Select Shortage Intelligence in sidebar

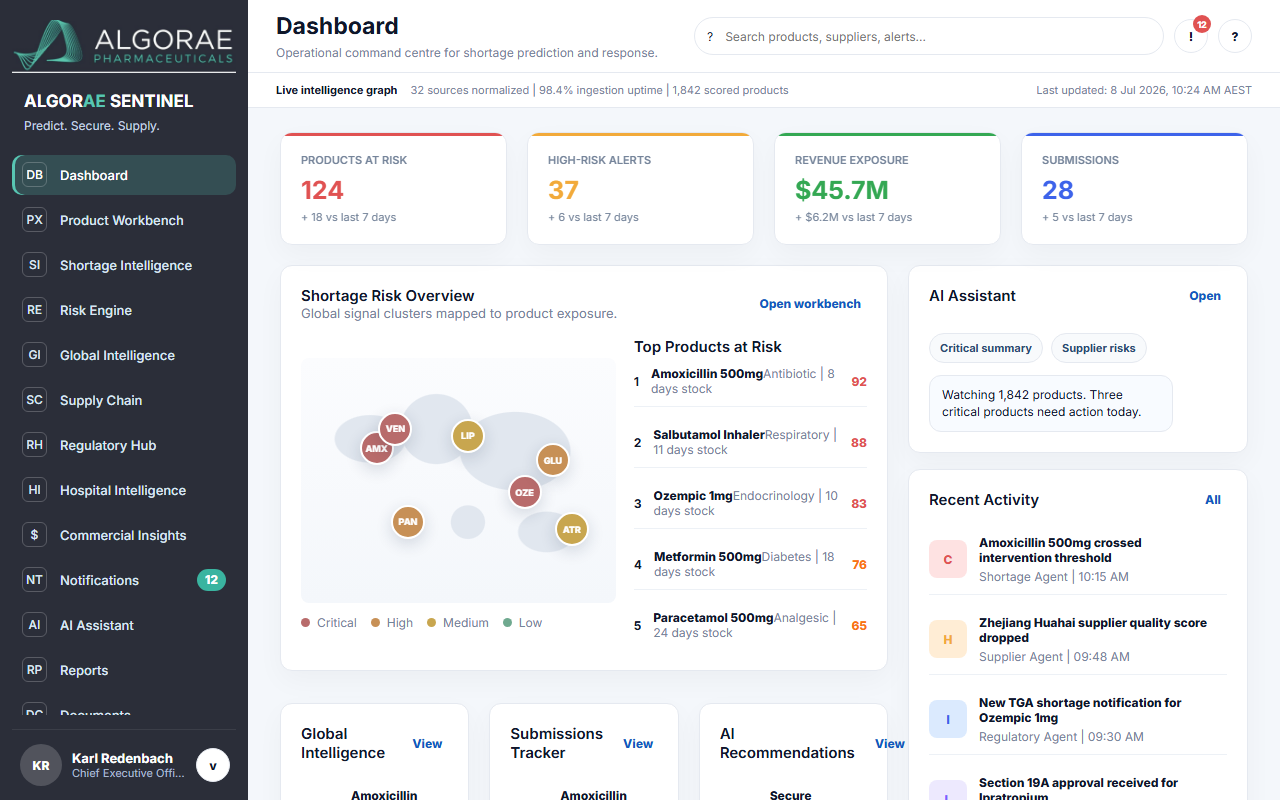pos(124,265)
